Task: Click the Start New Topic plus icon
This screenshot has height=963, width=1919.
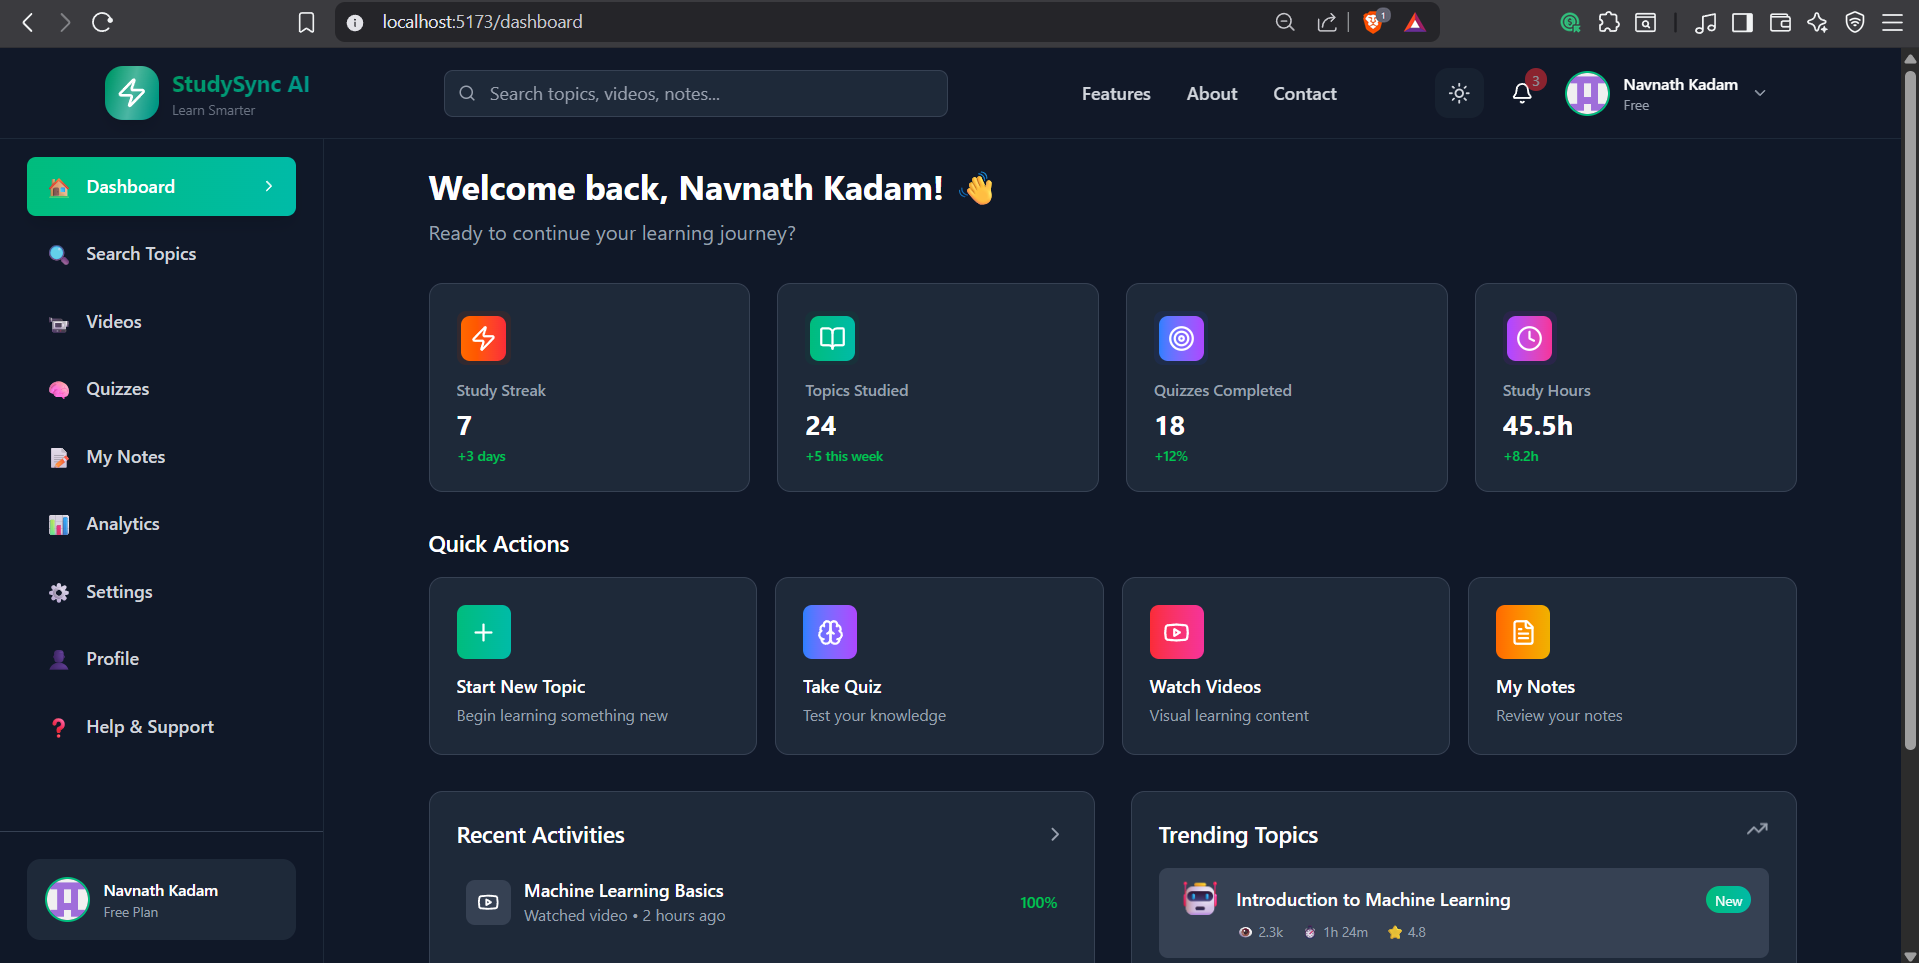Action: coord(484,632)
